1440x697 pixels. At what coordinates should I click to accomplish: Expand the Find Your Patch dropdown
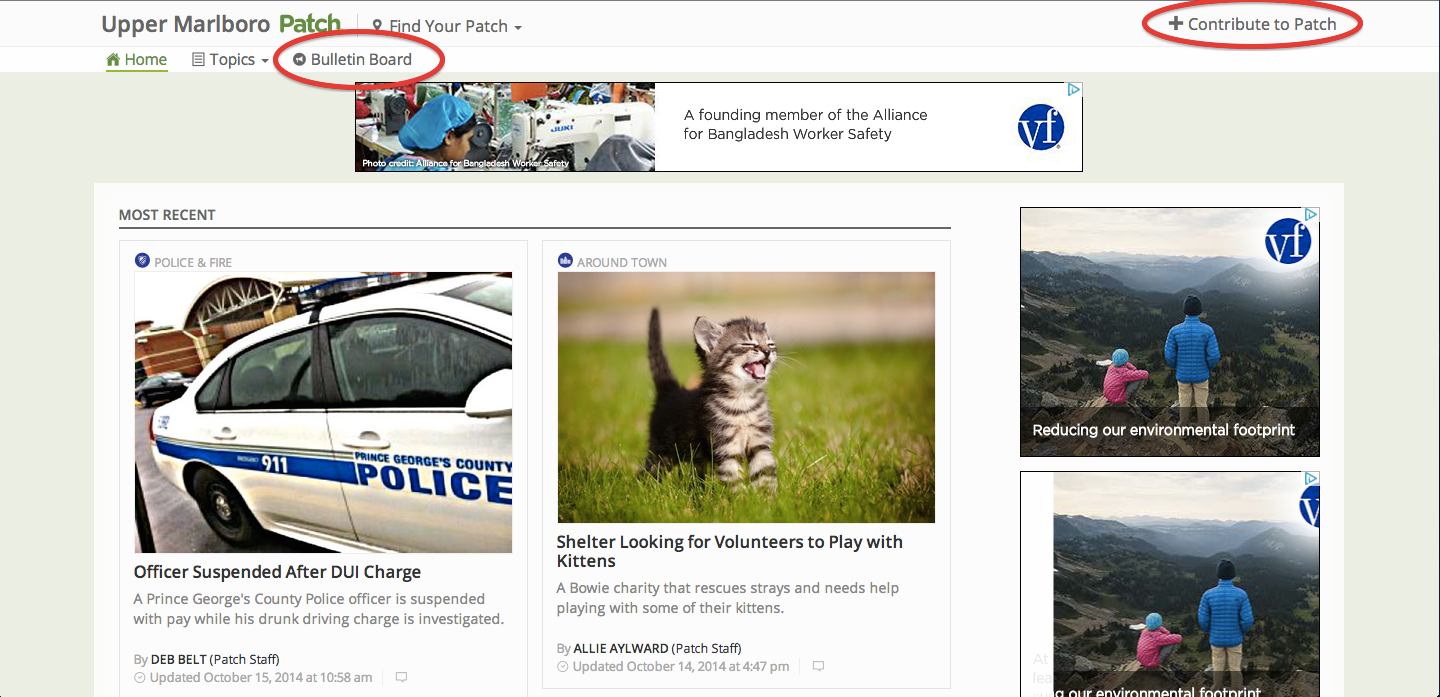[517, 27]
